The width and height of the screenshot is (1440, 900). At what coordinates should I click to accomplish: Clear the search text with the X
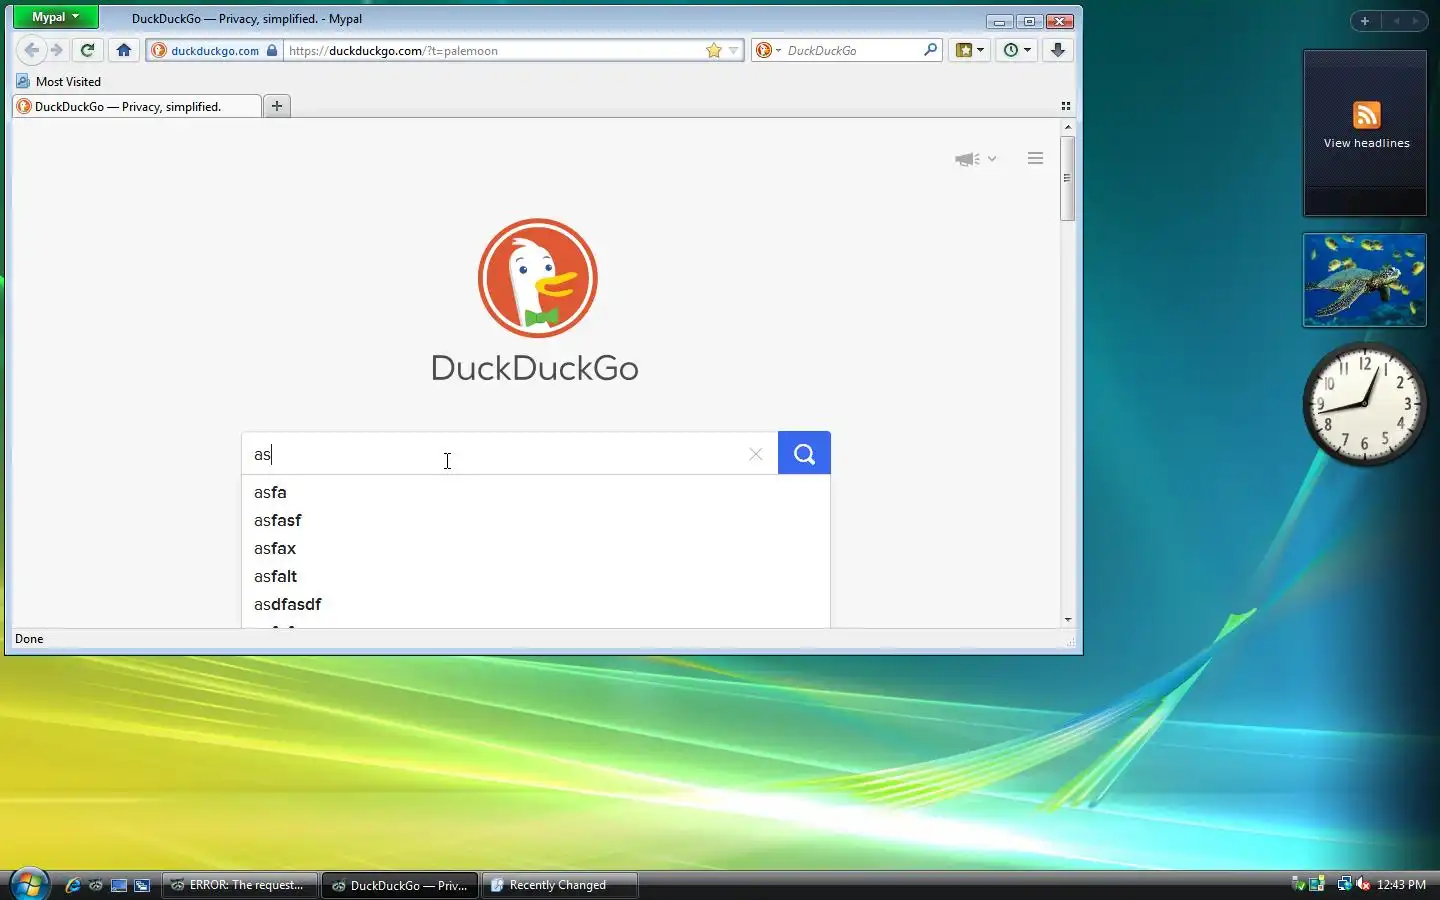(x=756, y=454)
